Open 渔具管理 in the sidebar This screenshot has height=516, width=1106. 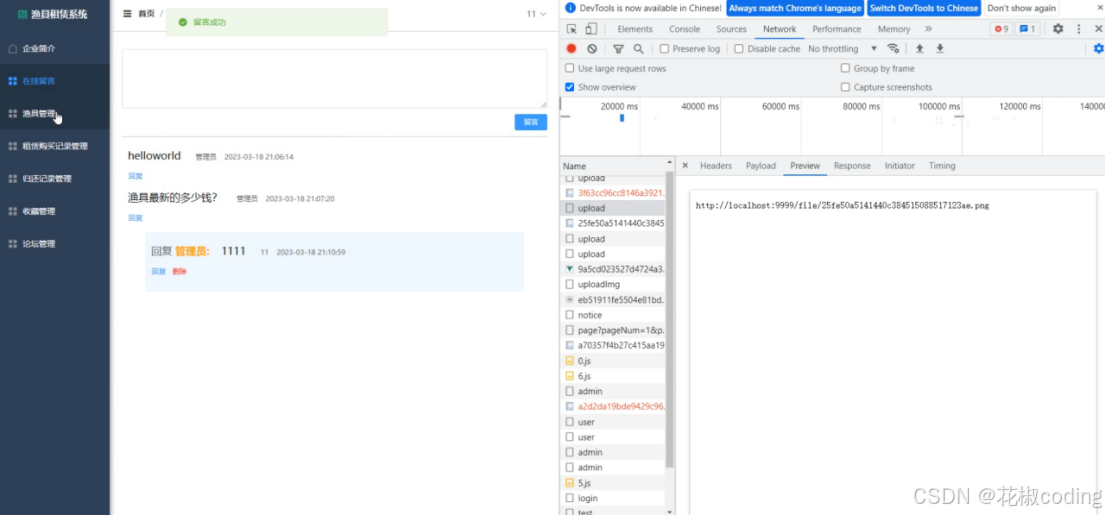coord(55,113)
